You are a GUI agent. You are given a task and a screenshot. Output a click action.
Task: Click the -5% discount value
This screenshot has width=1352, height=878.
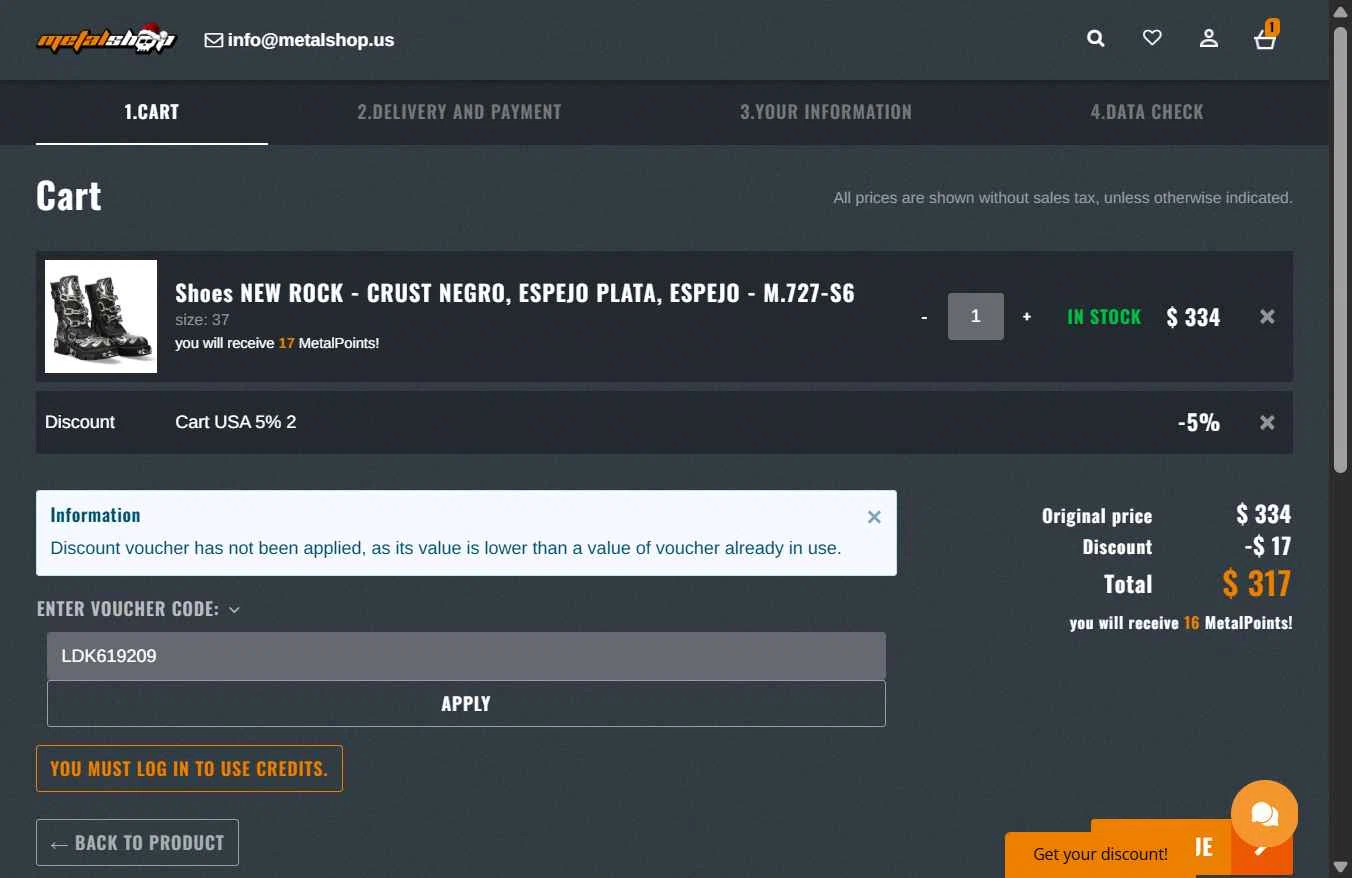(x=1199, y=422)
